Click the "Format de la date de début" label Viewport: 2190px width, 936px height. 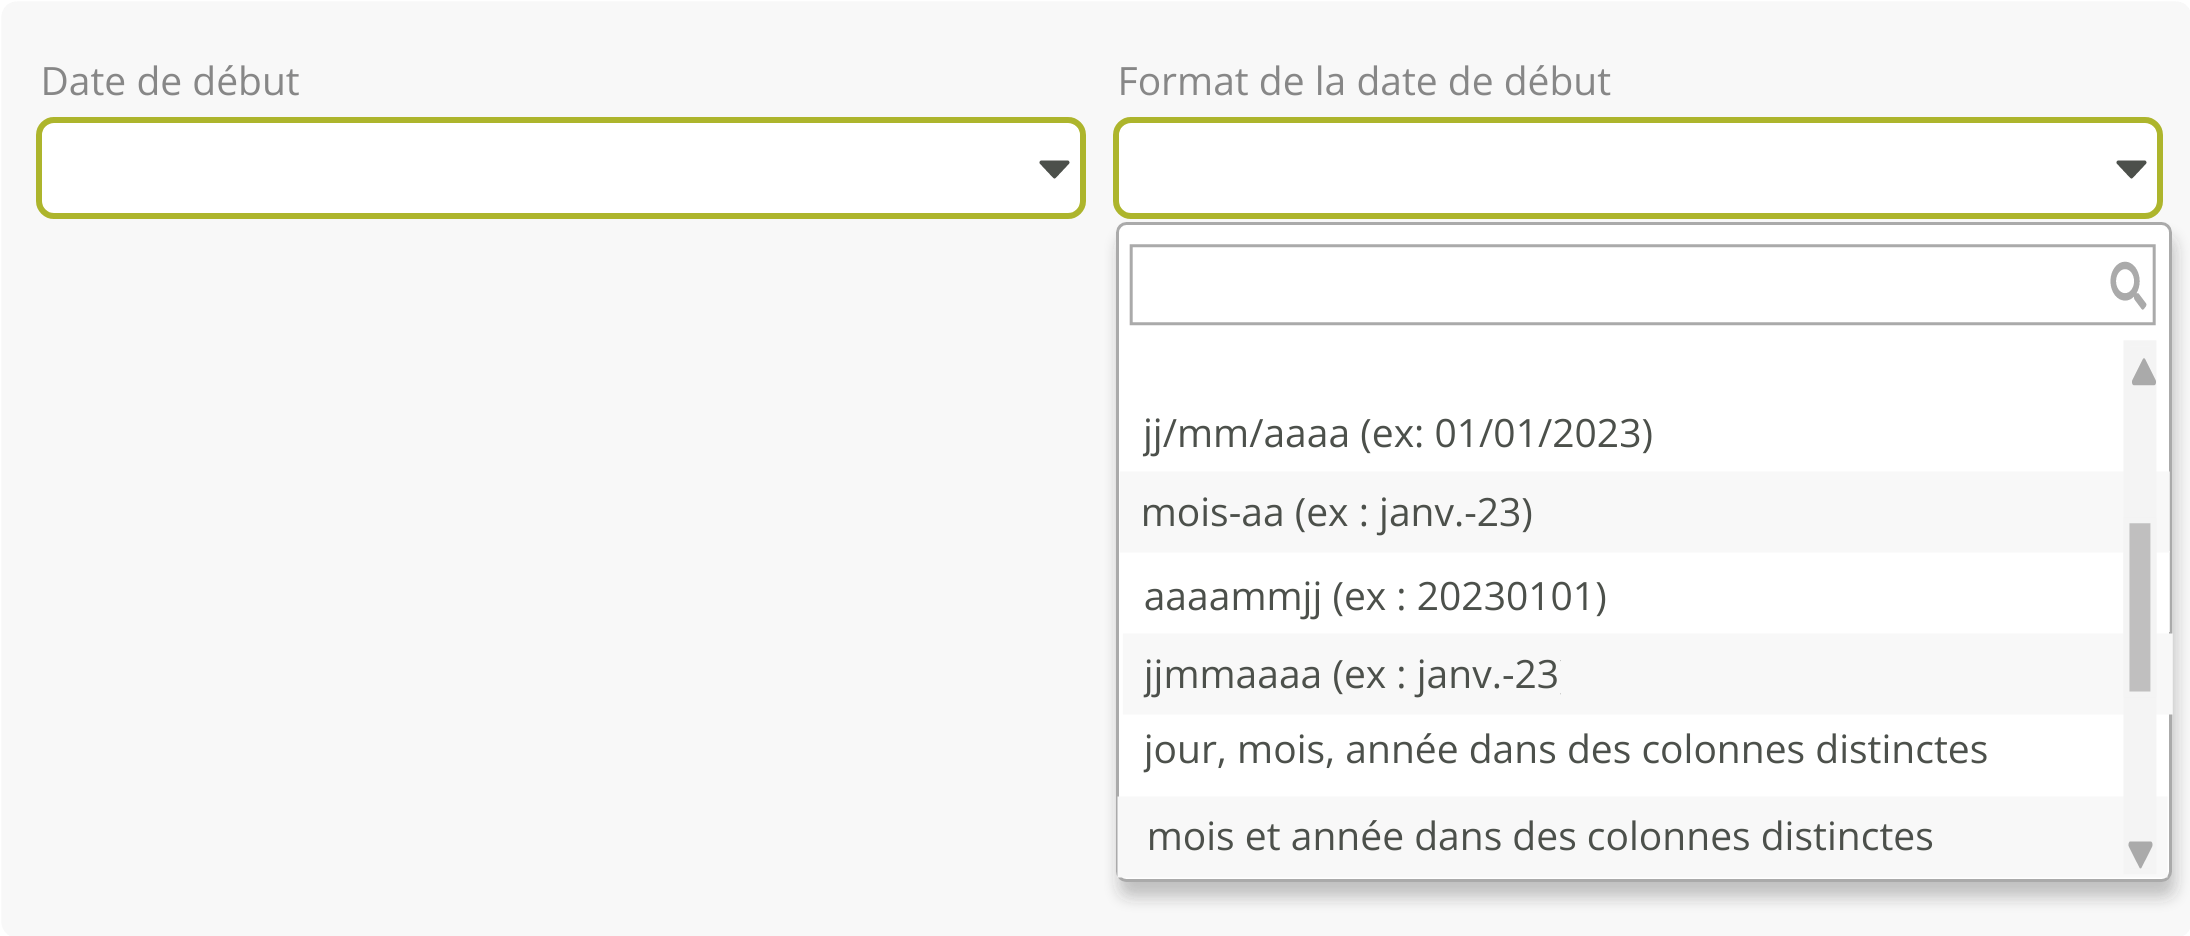1363,82
